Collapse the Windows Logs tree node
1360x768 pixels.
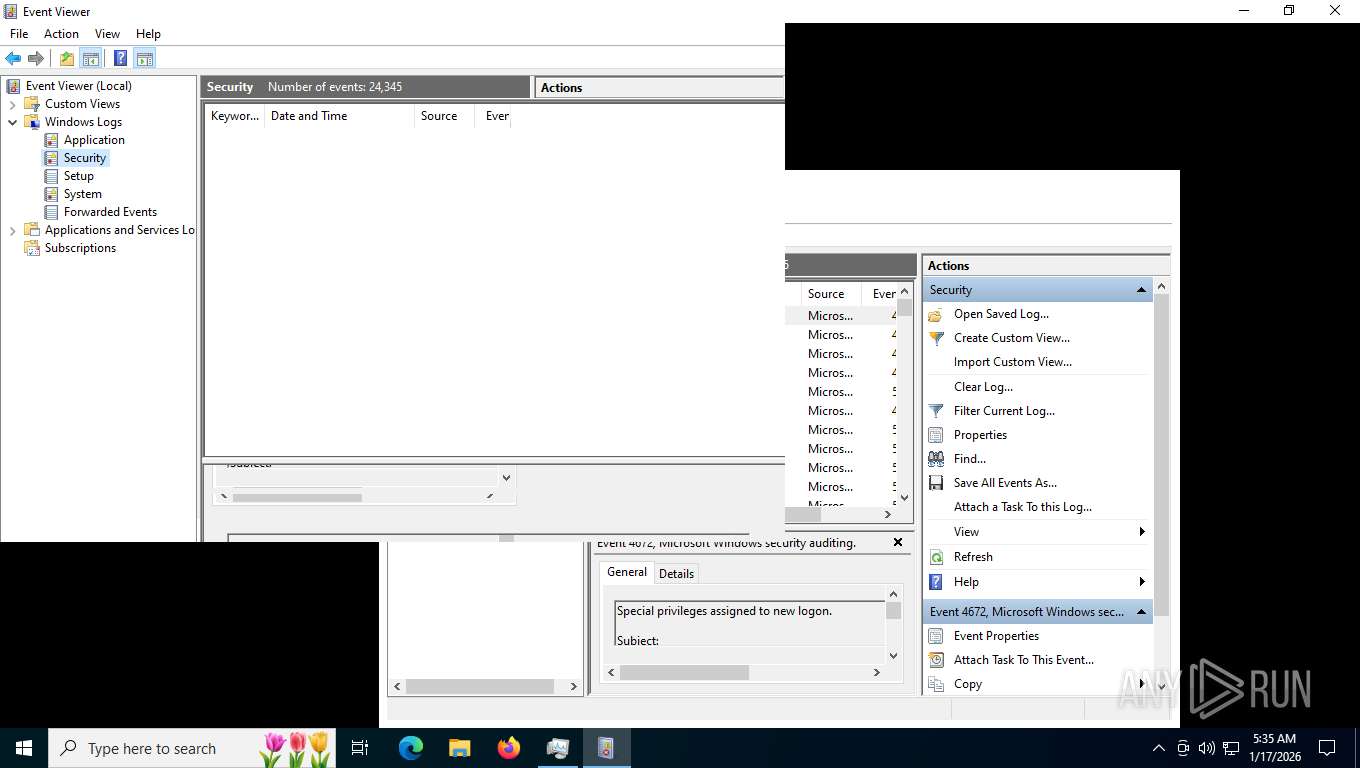coord(13,122)
